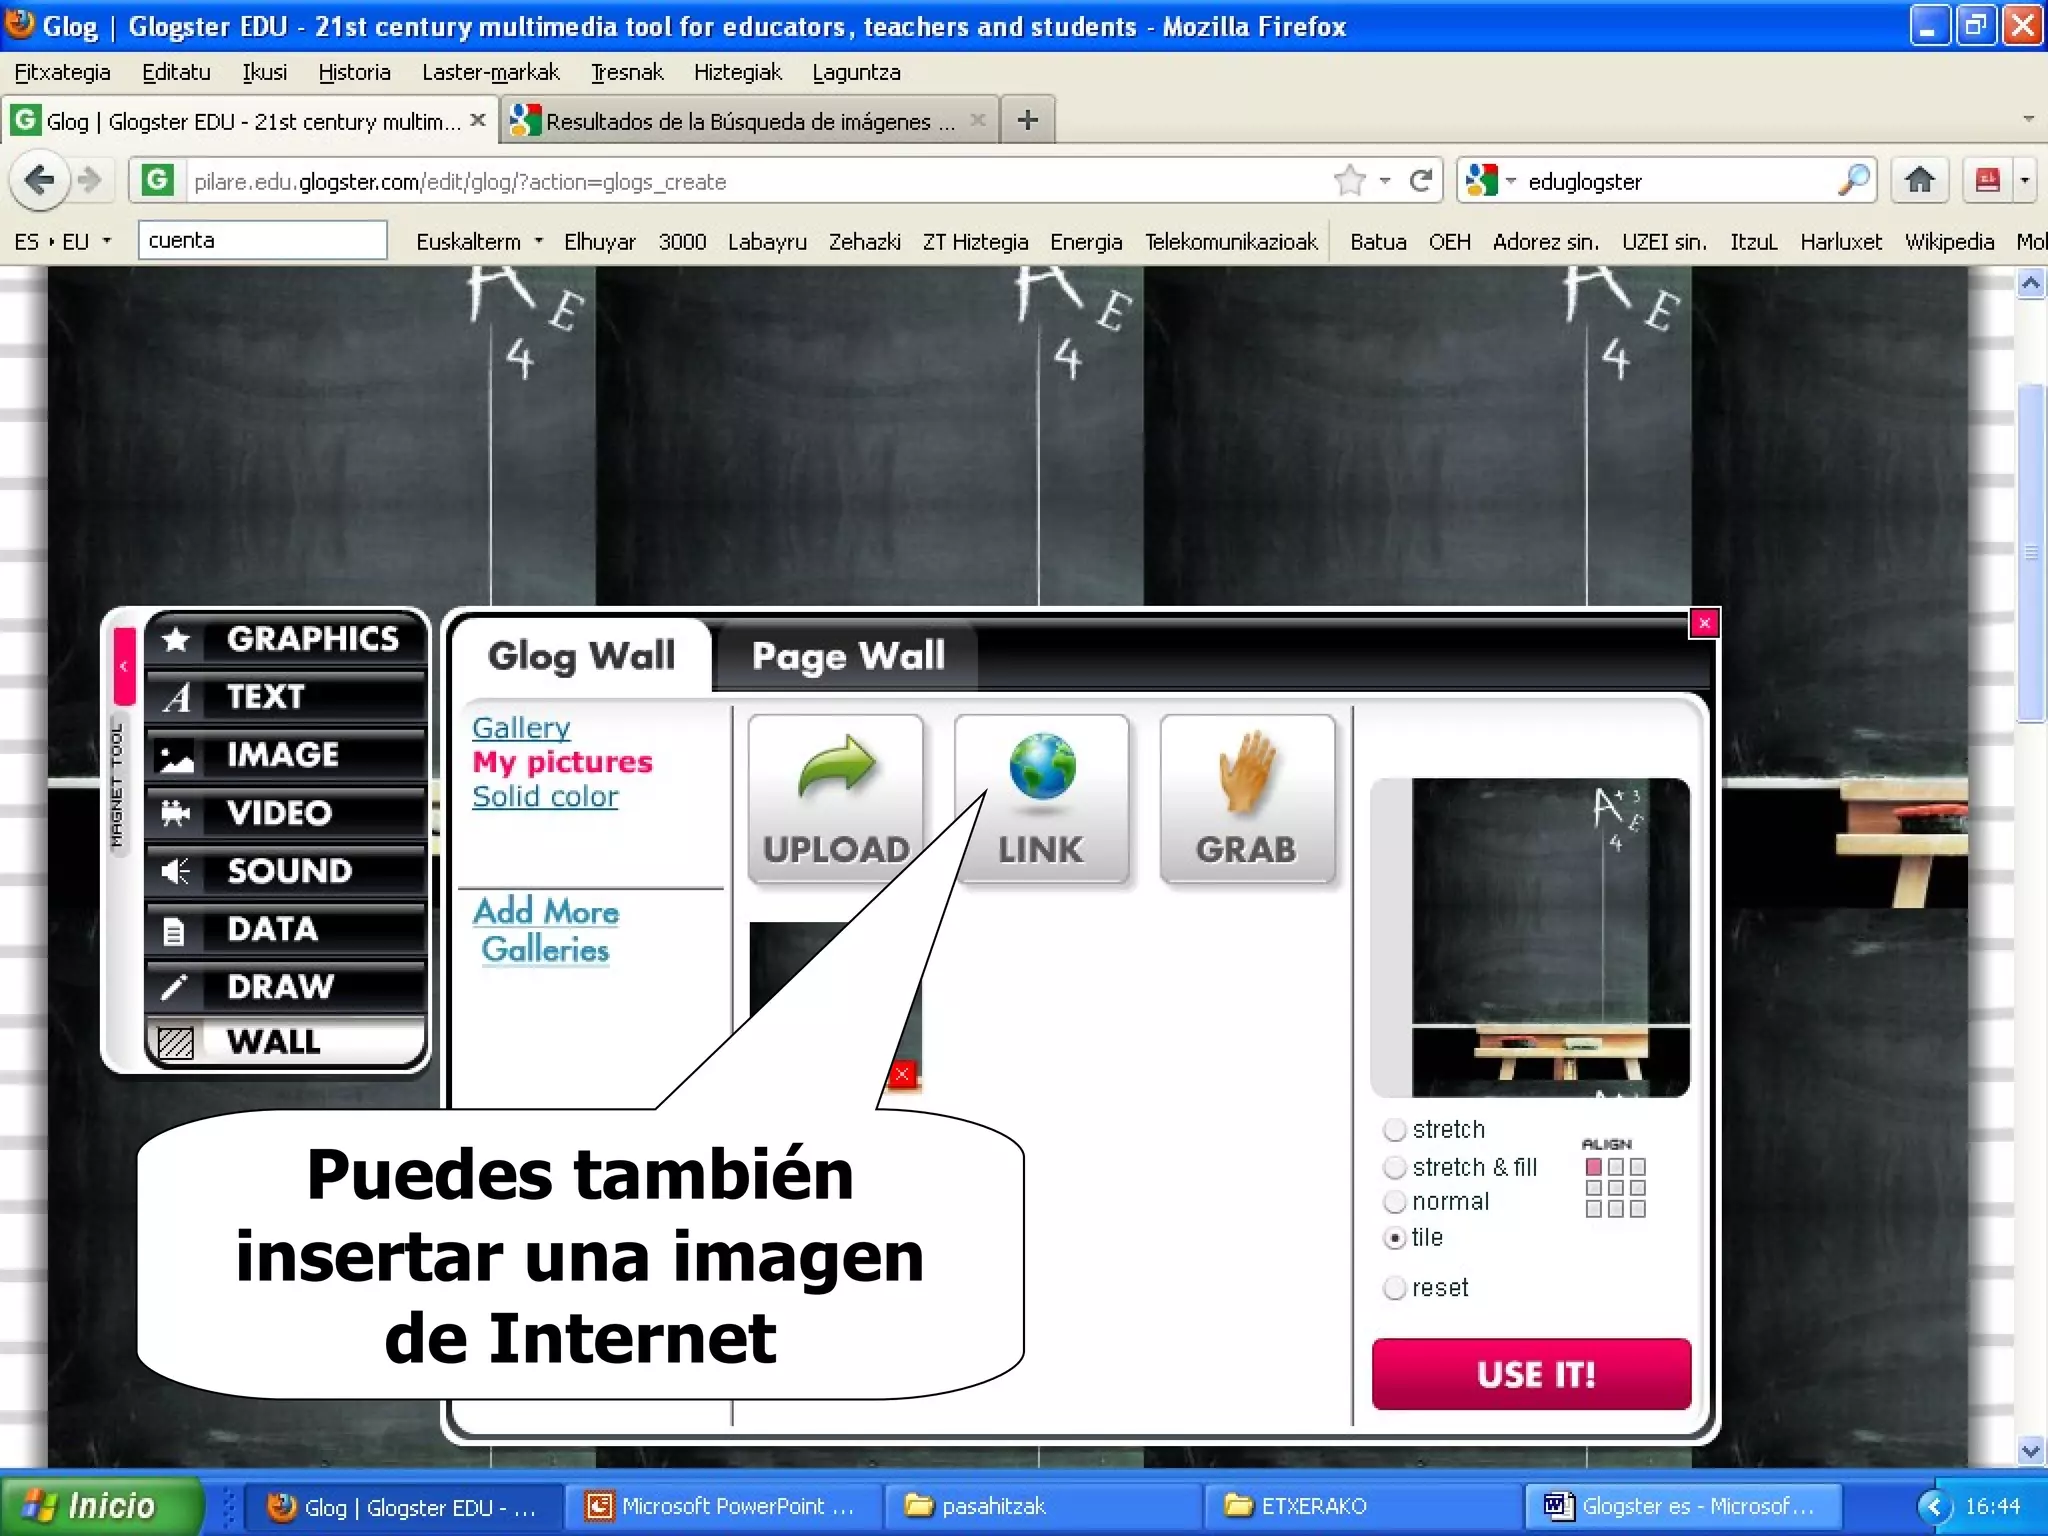Screen dimensions: 2048x1536
Task: Delete uploaded picture via red X
Action: click(x=902, y=1074)
